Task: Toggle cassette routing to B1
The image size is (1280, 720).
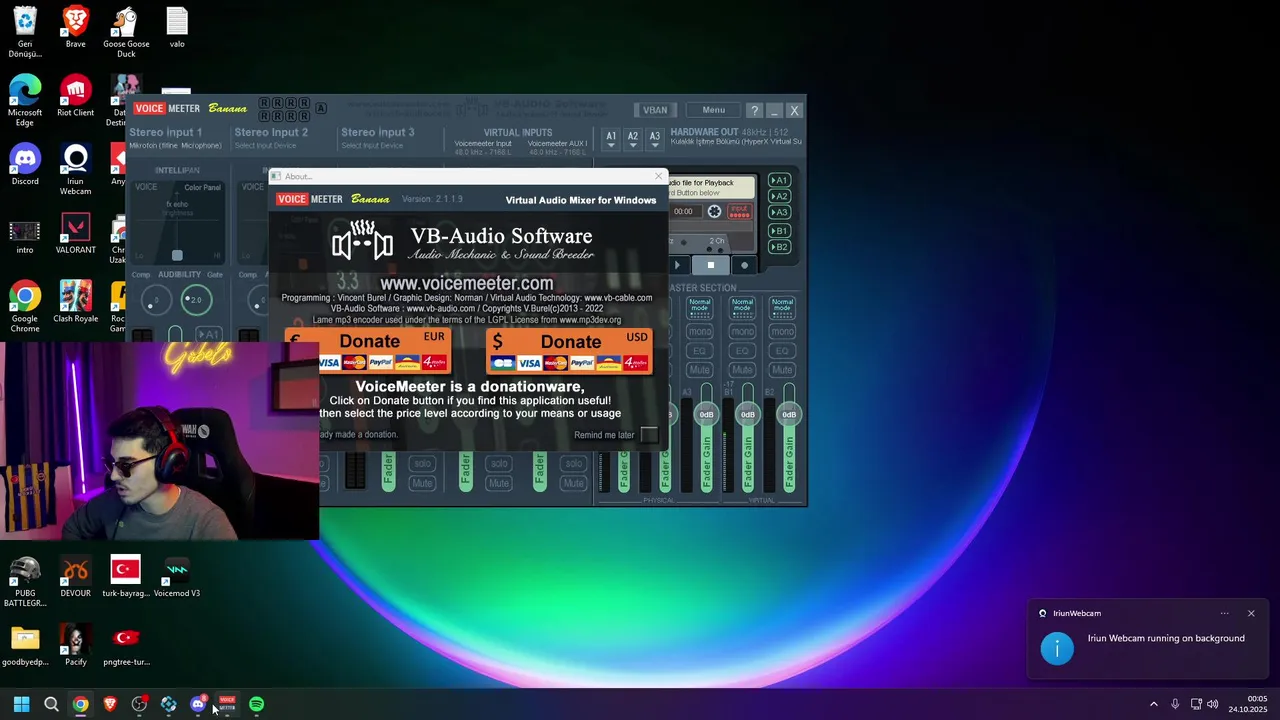Action: (x=779, y=231)
